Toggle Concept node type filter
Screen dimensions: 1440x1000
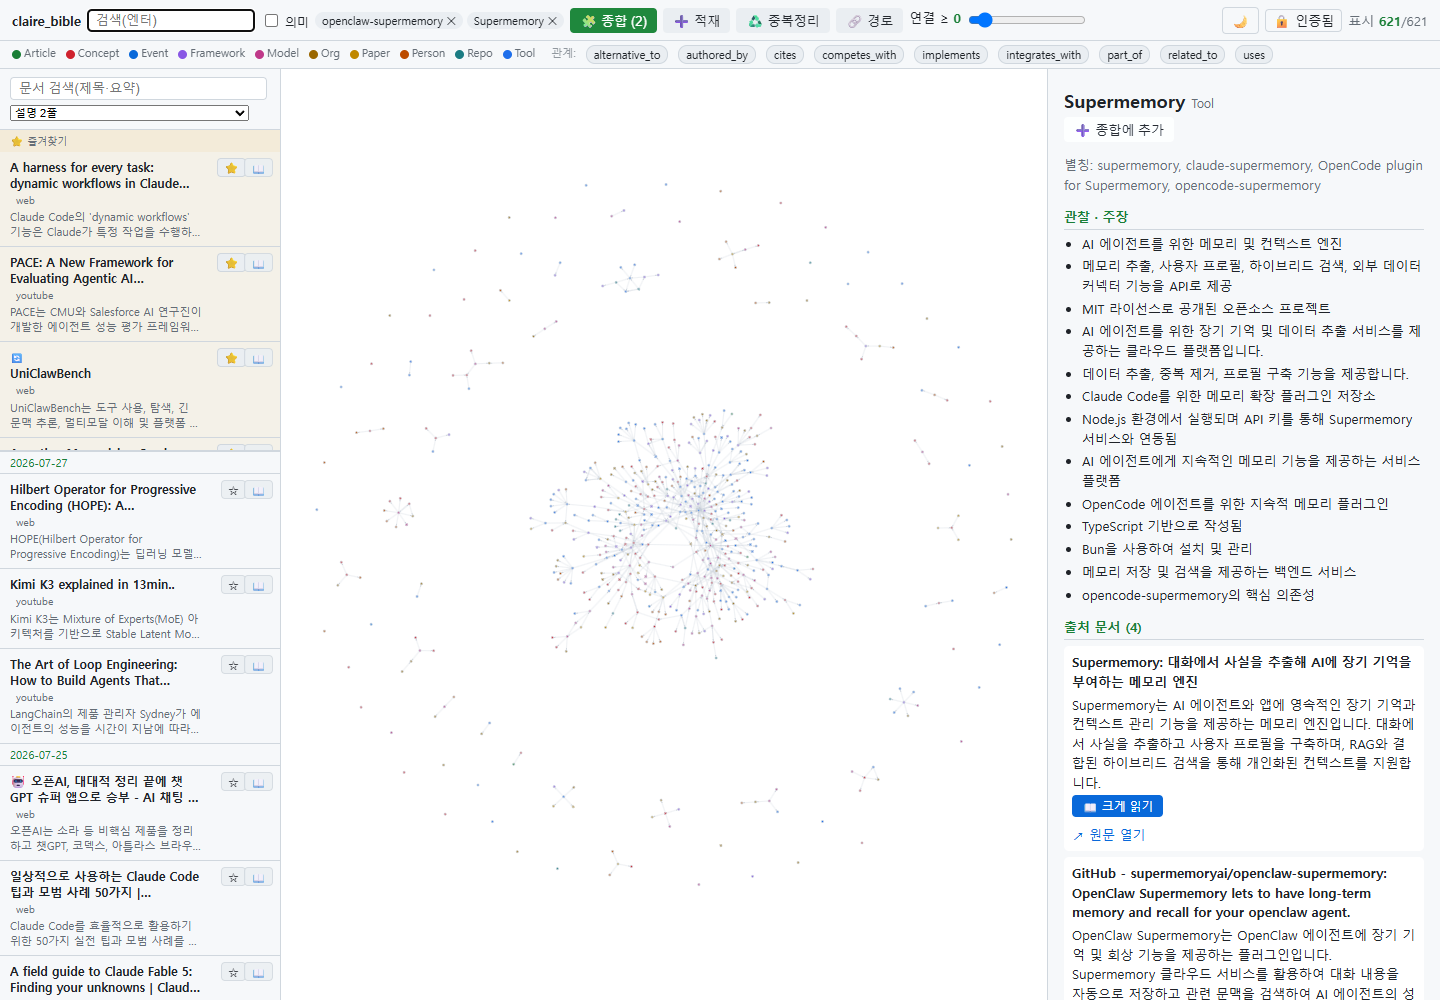92,54
